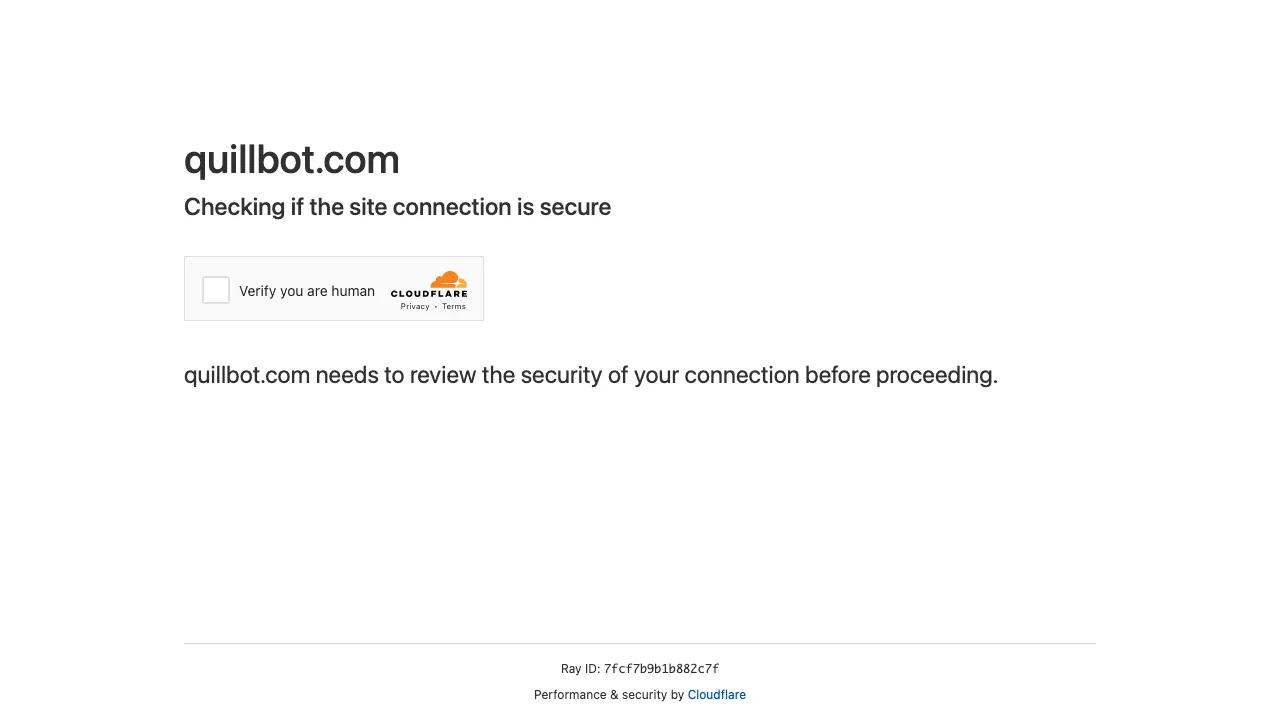Click the CLOUDFLARE wordmark under the cloud
Screen dimensions: 1280x720
click(429, 294)
